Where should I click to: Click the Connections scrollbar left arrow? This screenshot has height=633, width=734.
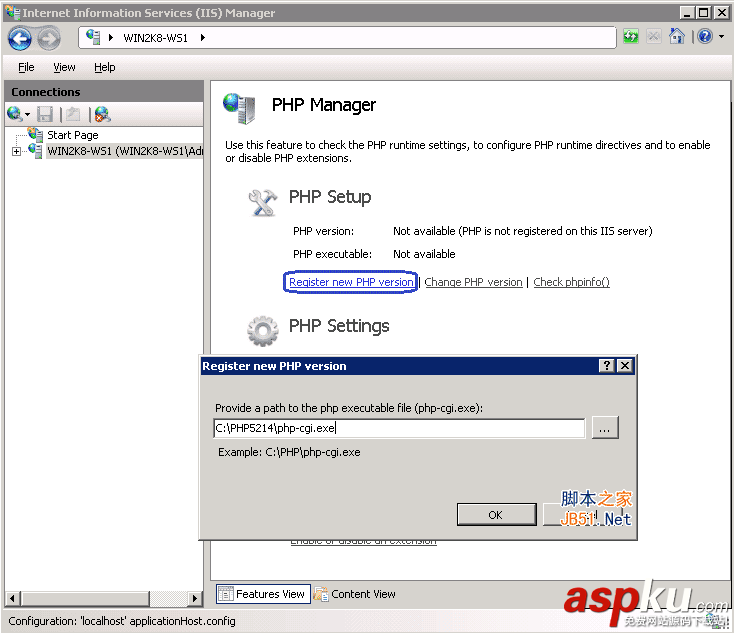point(13,598)
